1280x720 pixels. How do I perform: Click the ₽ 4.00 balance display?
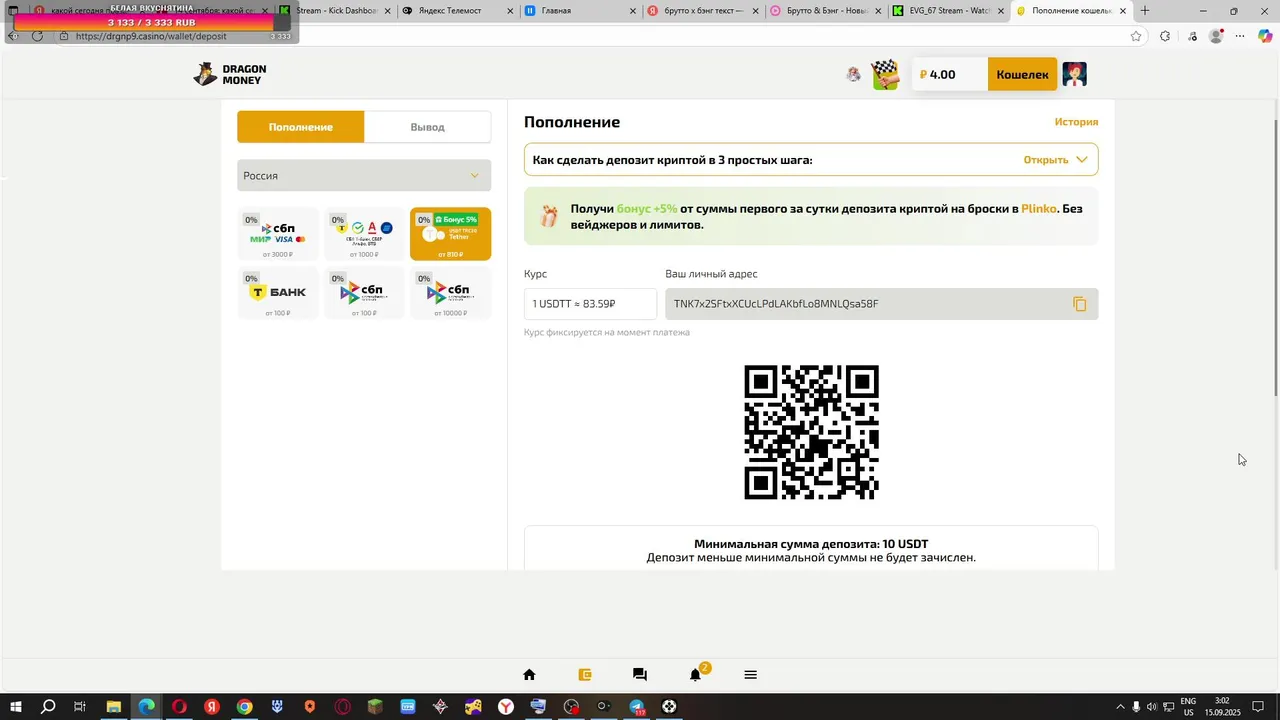point(949,74)
